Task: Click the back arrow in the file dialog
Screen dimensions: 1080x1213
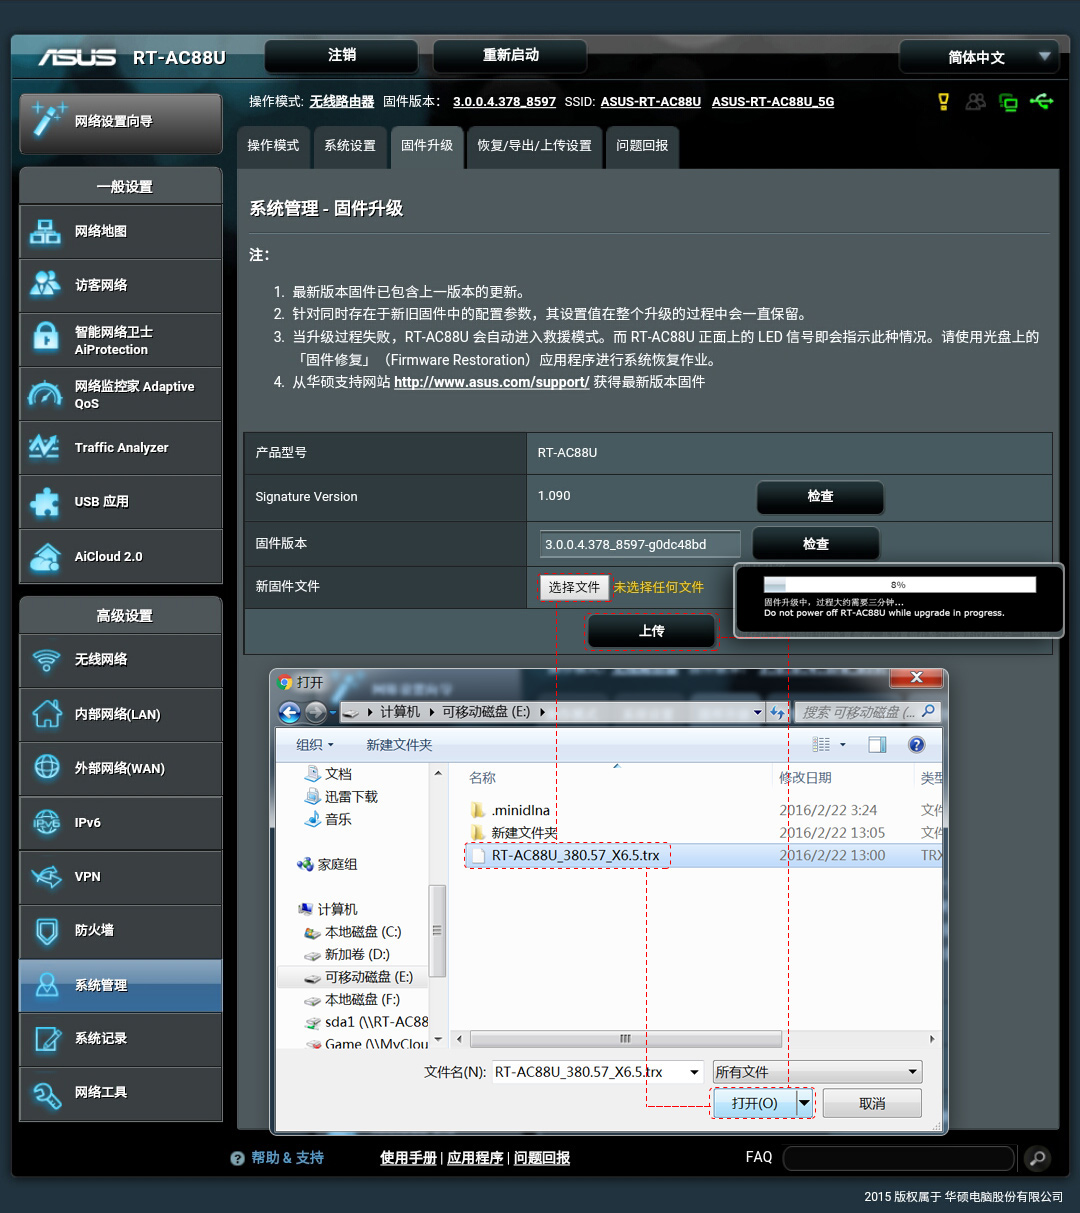Action: pos(290,712)
